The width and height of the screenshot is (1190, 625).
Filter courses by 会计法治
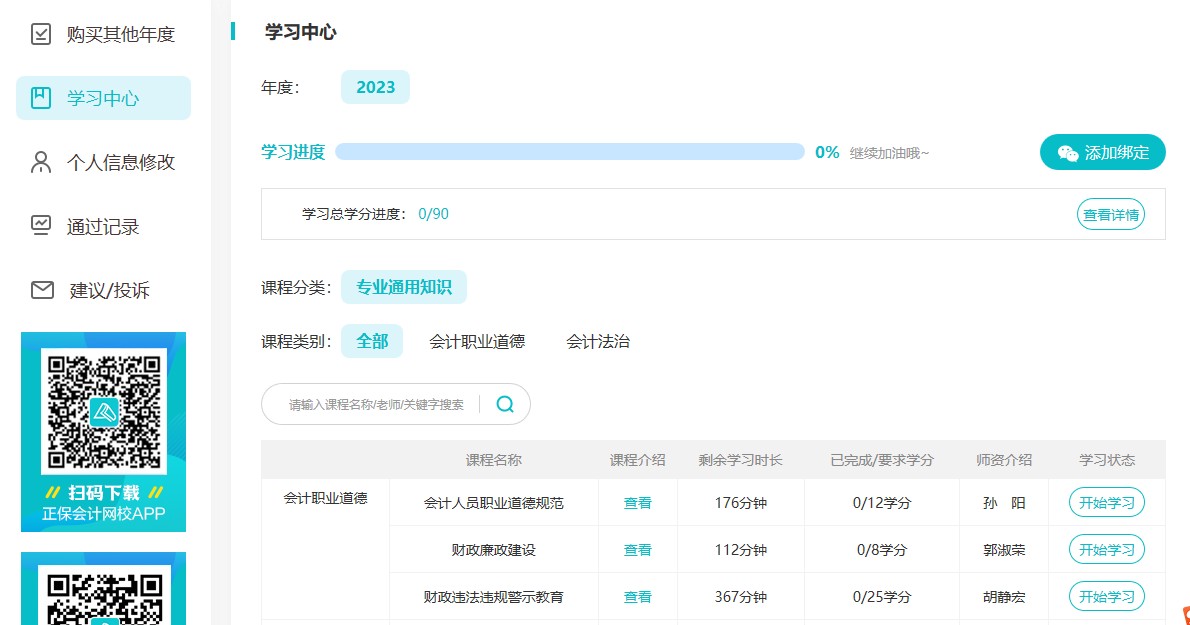coord(598,341)
